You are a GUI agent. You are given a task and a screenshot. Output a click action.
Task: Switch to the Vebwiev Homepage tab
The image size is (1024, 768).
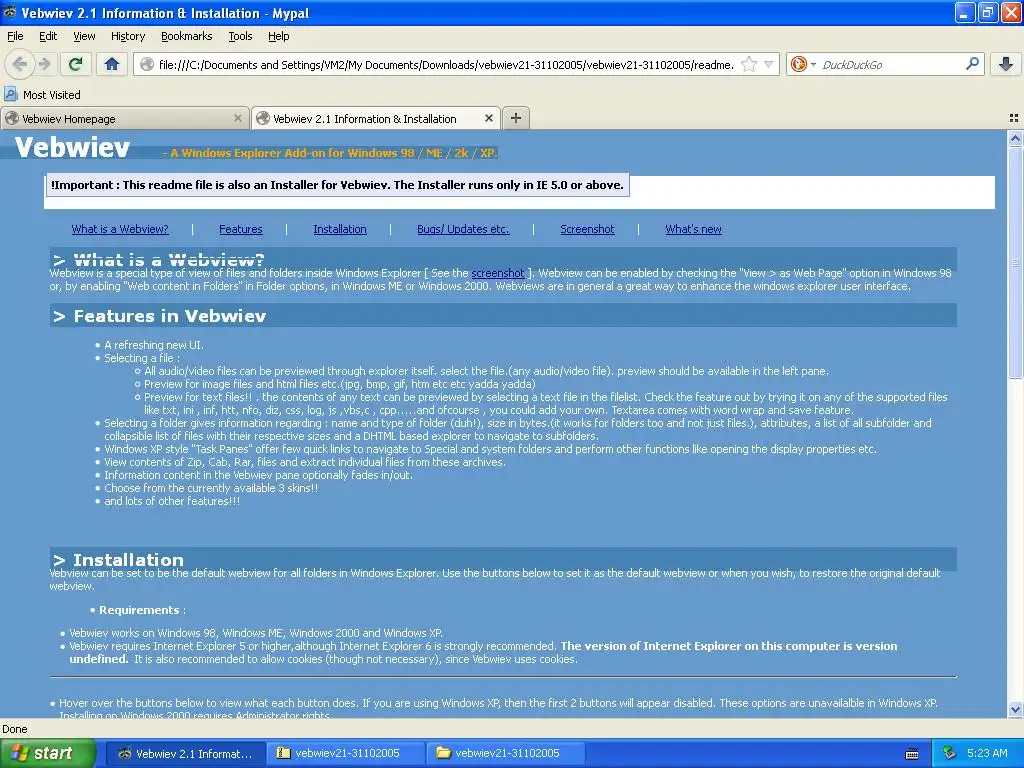[124, 118]
